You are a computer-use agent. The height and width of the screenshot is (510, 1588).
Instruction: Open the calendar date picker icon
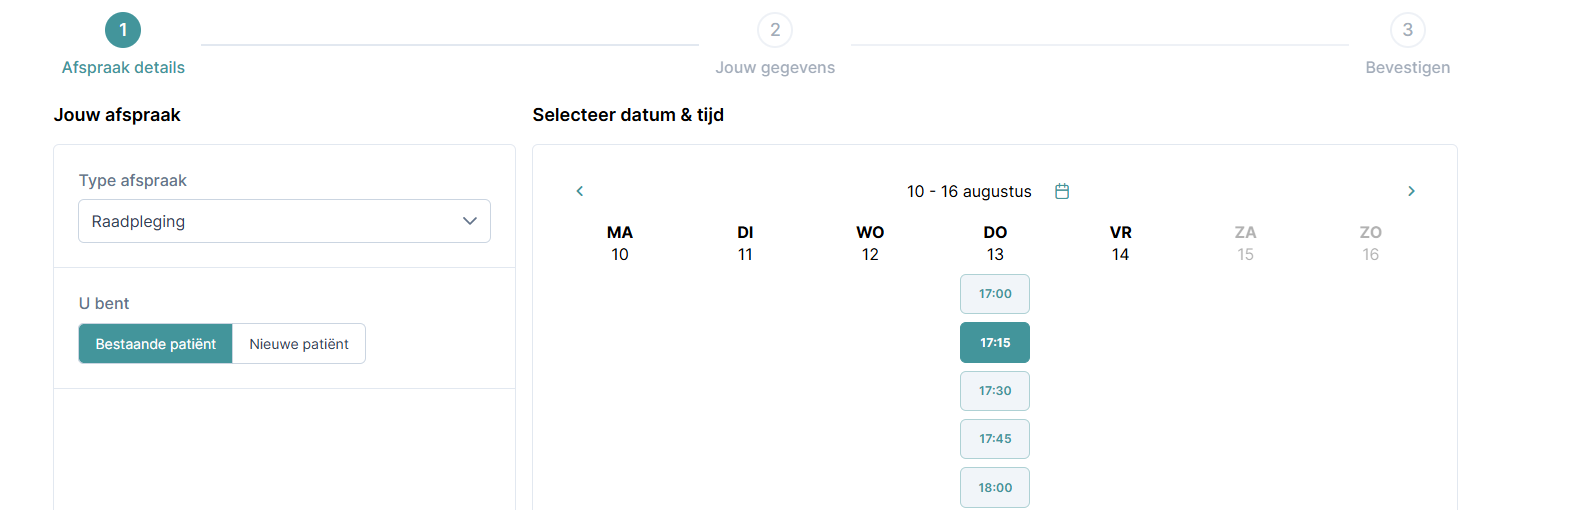[1062, 191]
